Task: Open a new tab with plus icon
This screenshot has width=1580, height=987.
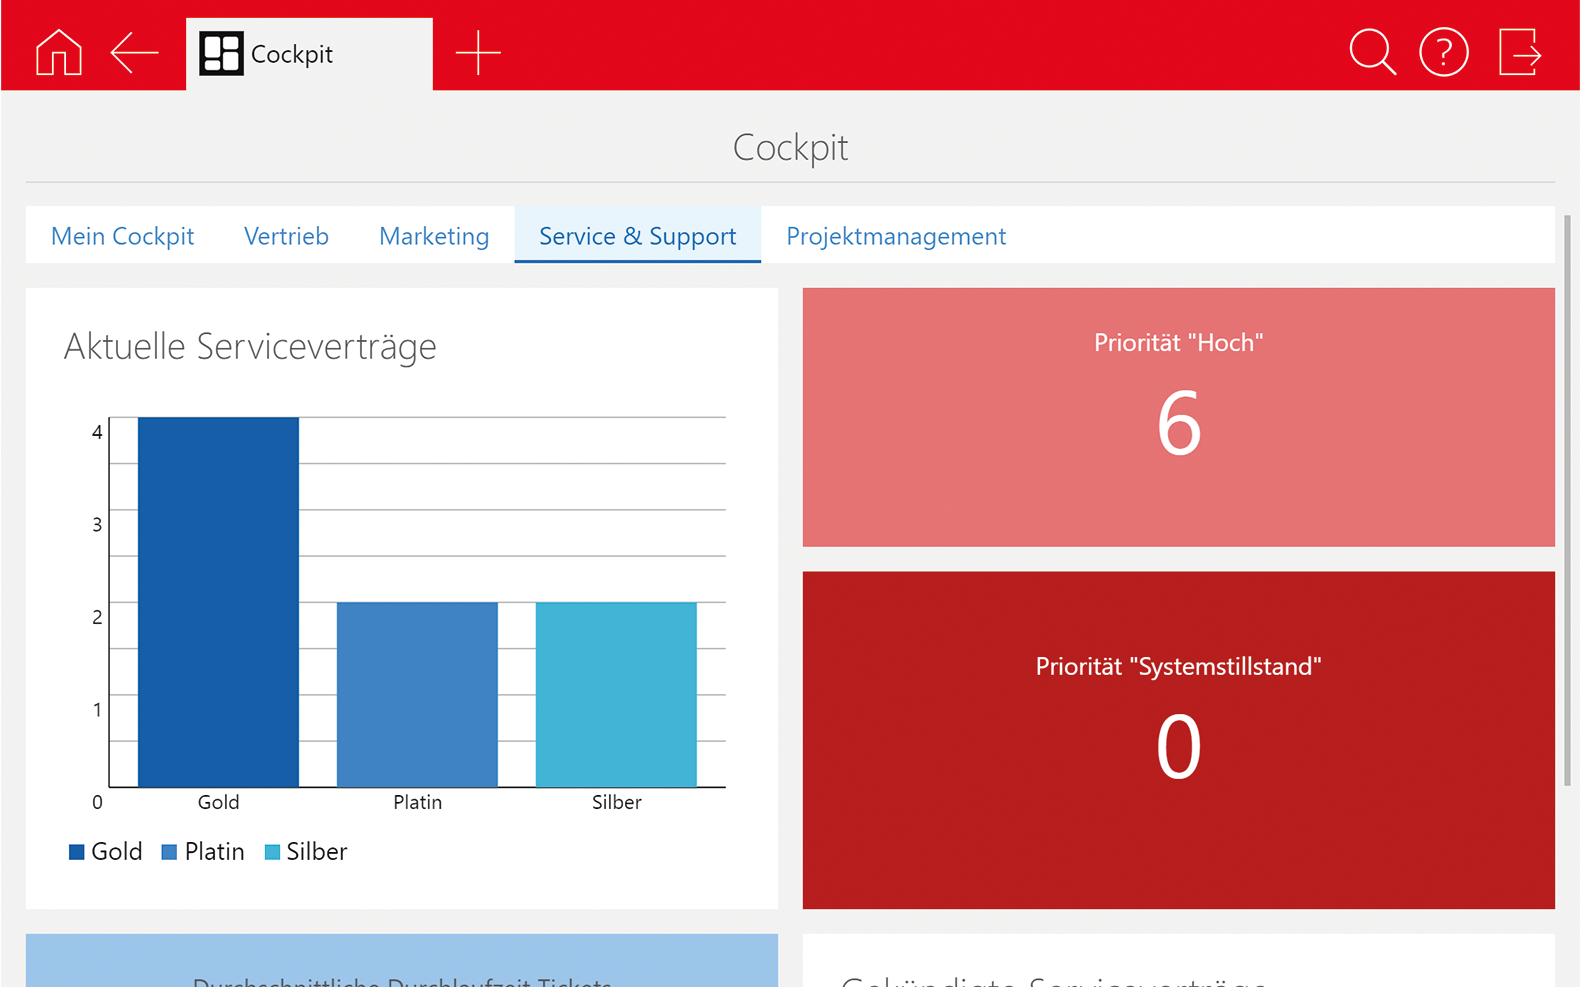Action: [478, 52]
